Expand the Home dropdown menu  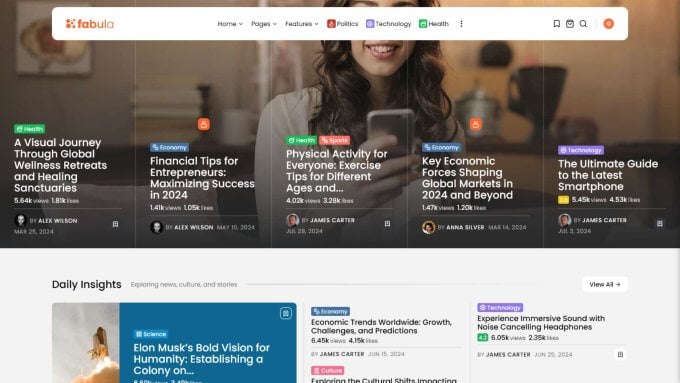coord(230,24)
